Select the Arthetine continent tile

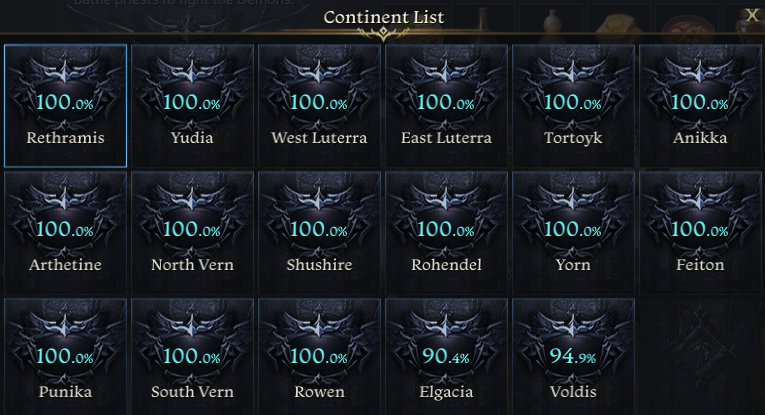tap(65, 233)
